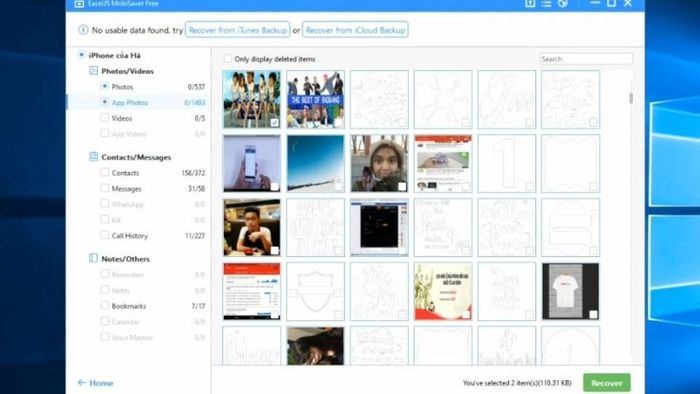Enable the Messages checkbox
The height and width of the screenshot is (394, 700).
coord(104,188)
